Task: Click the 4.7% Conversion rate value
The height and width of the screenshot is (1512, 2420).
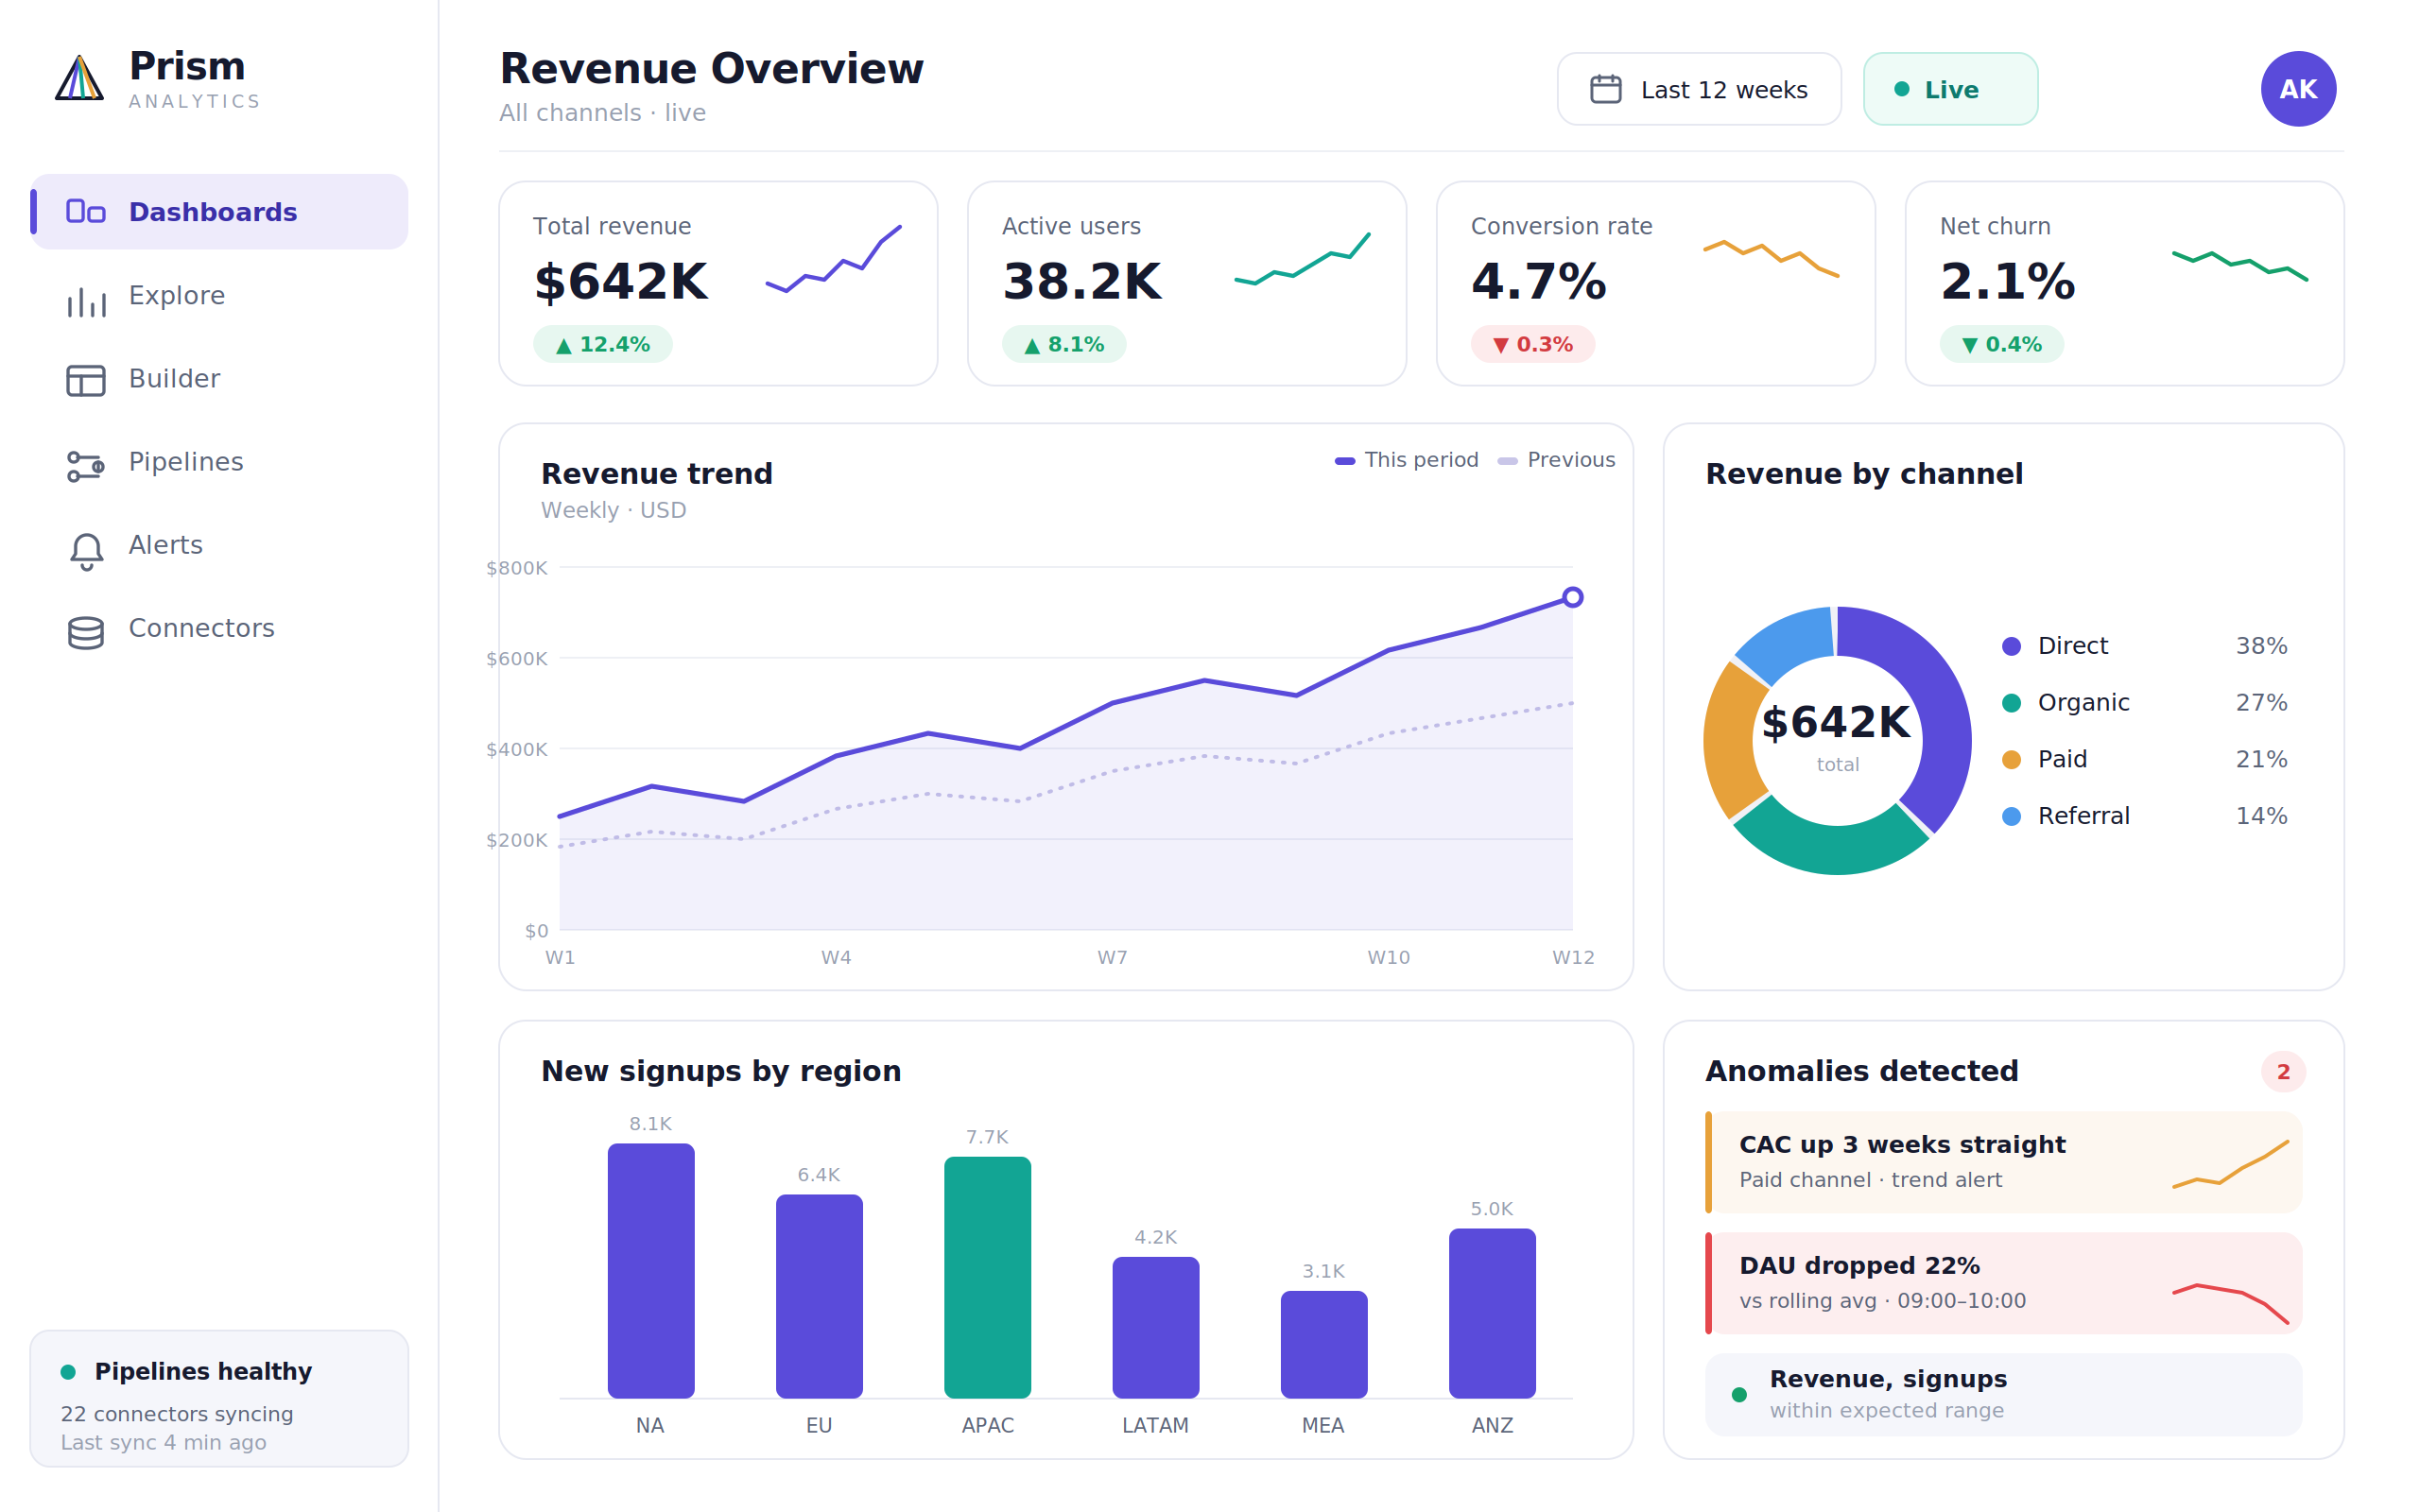Action: (1538, 281)
